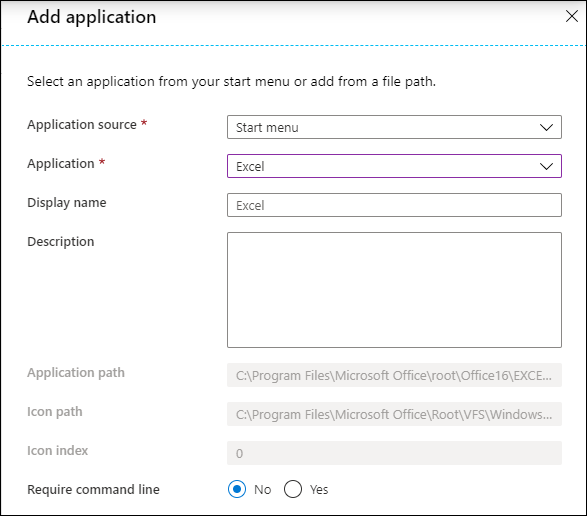Open the Application source dropdown
The image size is (587, 516).
point(394,127)
